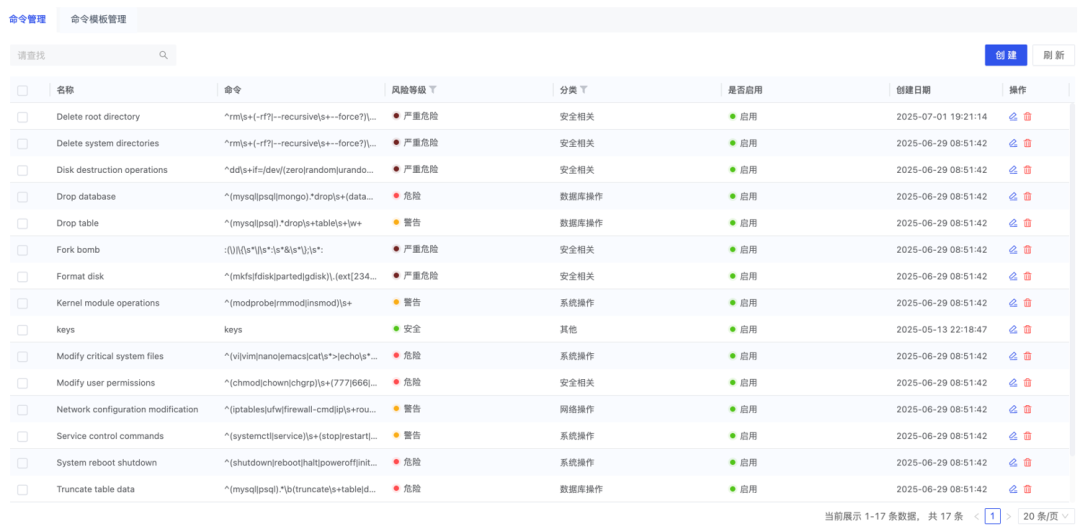
Task: Edit the Delete system directories command
Action: 1012,143
